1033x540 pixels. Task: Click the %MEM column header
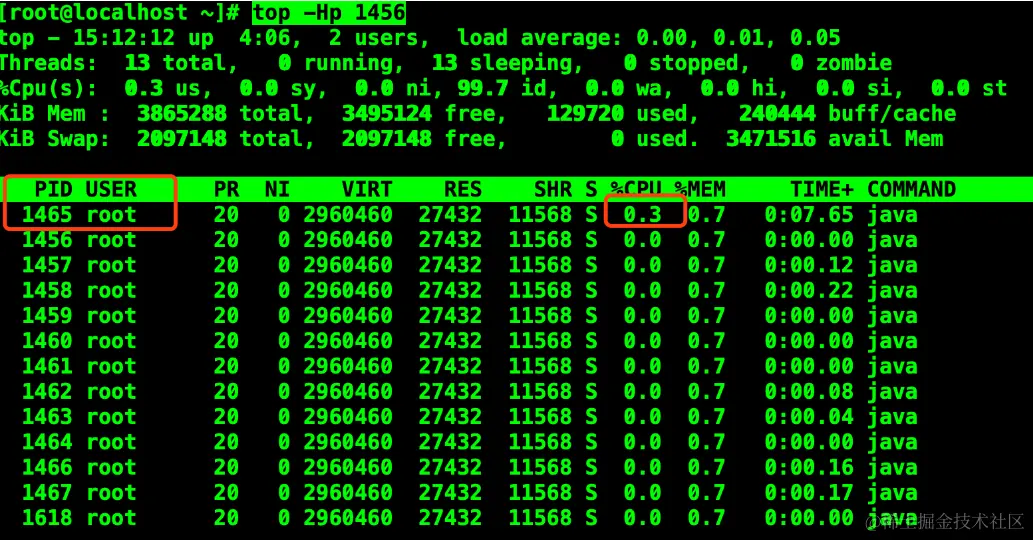tap(700, 190)
